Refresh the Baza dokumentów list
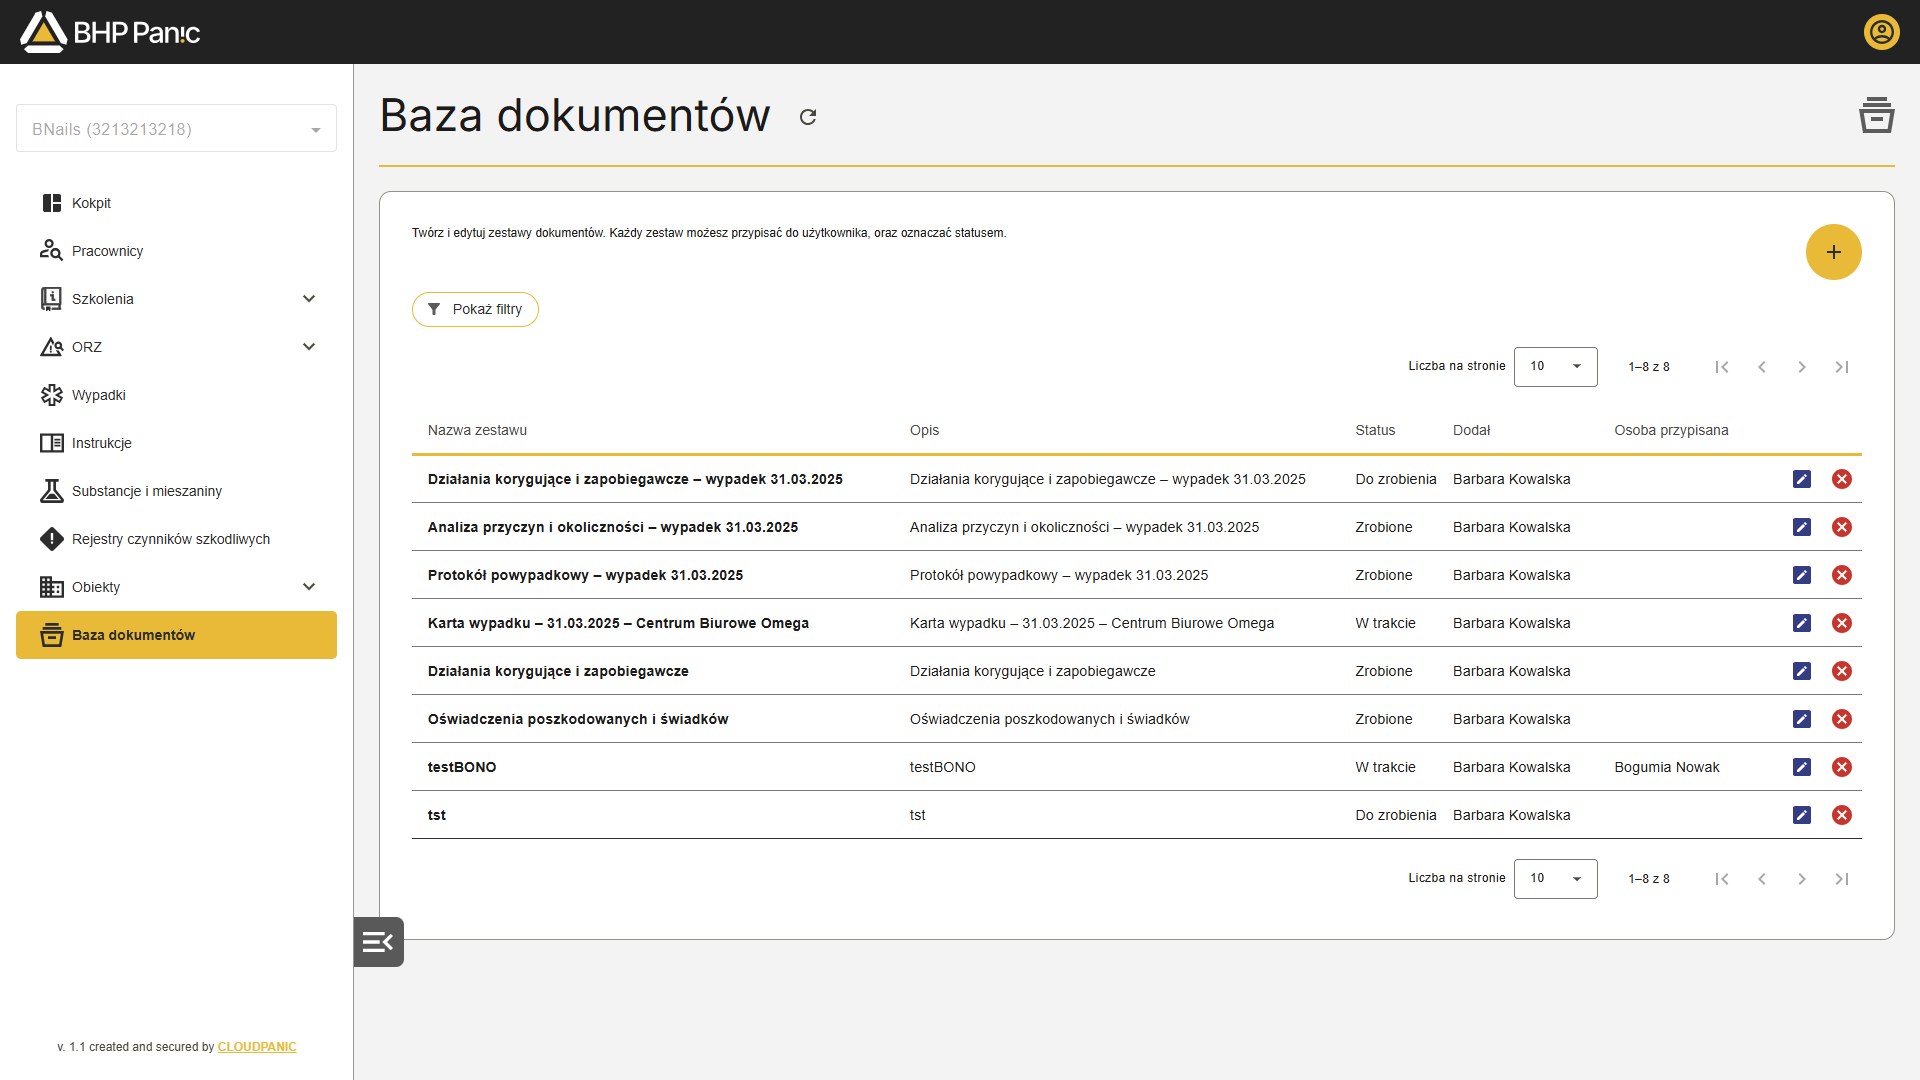The height and width of the screenshot is (1080, 1920). click(808, 117)
